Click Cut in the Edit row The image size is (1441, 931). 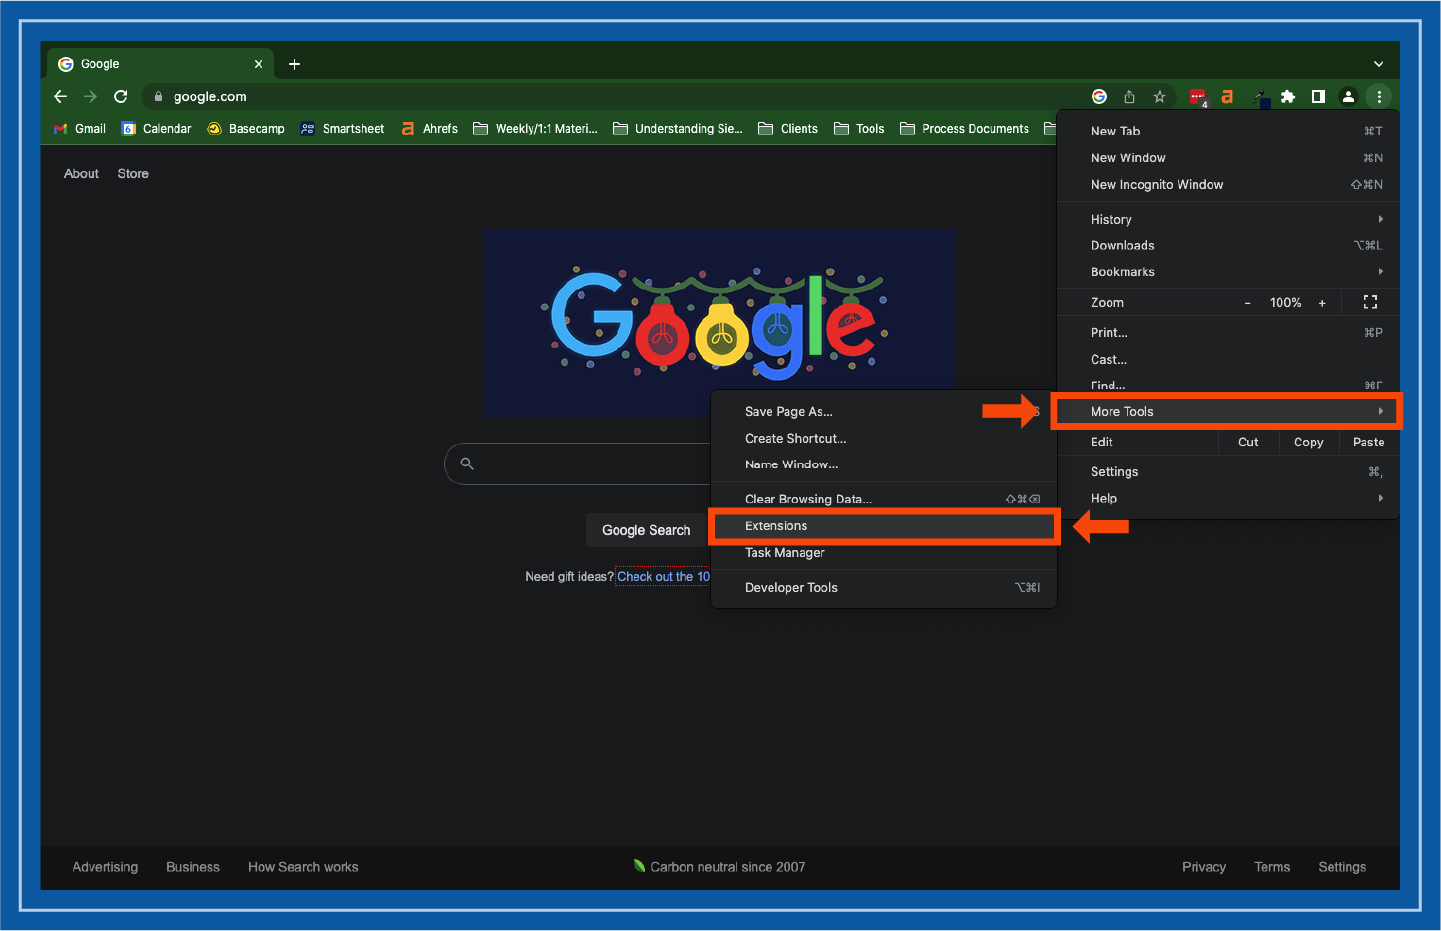click(1248, 442)
